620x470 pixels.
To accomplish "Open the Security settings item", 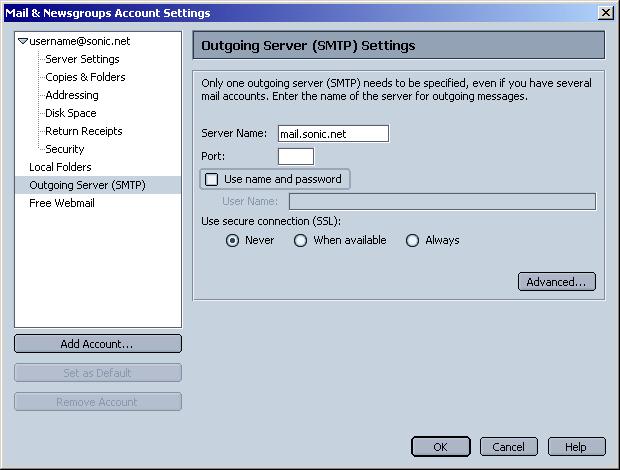I will tap(65, 149).
